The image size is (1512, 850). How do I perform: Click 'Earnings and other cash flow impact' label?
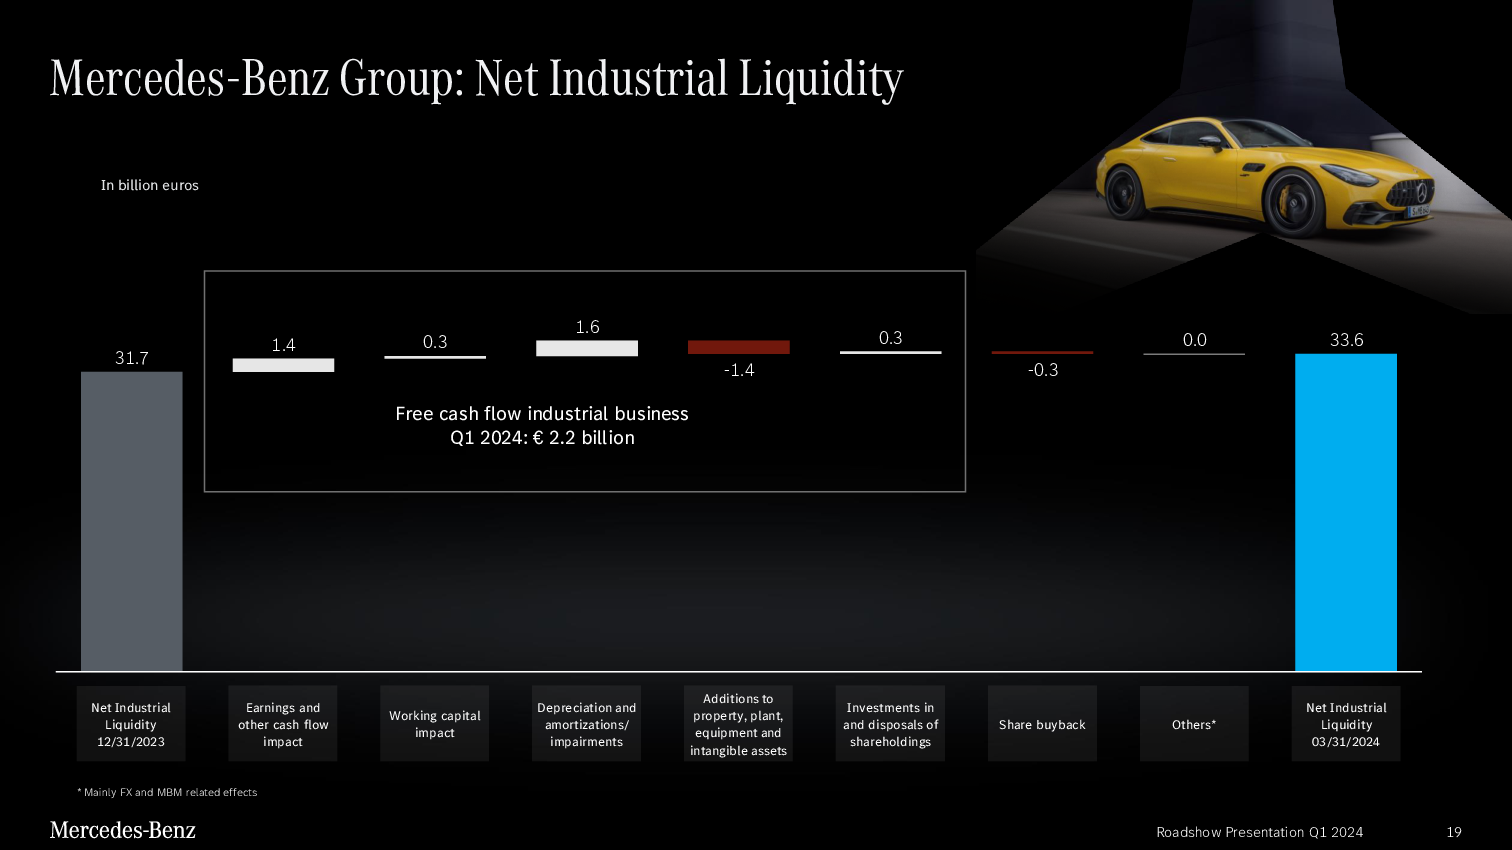[283, 724]
